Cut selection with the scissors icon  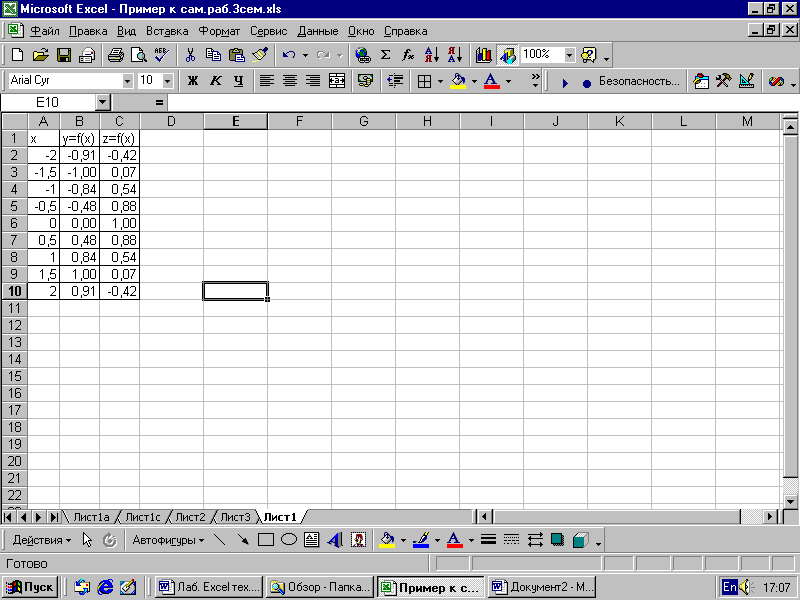190,55
